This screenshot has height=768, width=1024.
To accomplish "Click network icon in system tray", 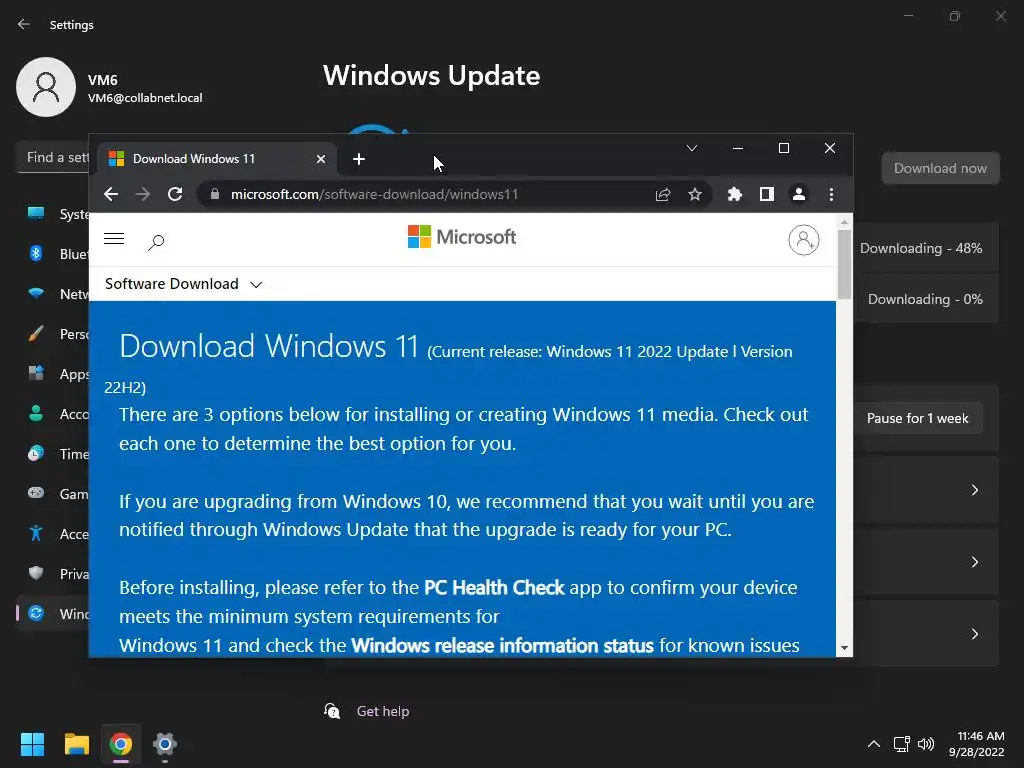I will 902,744.
